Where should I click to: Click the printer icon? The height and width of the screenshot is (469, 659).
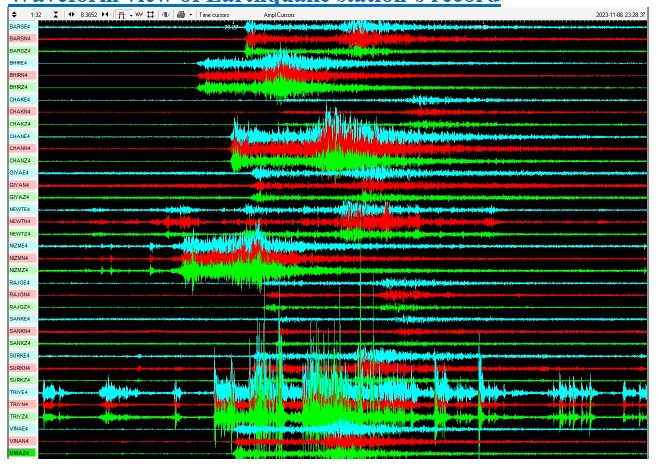pos(181,15)
